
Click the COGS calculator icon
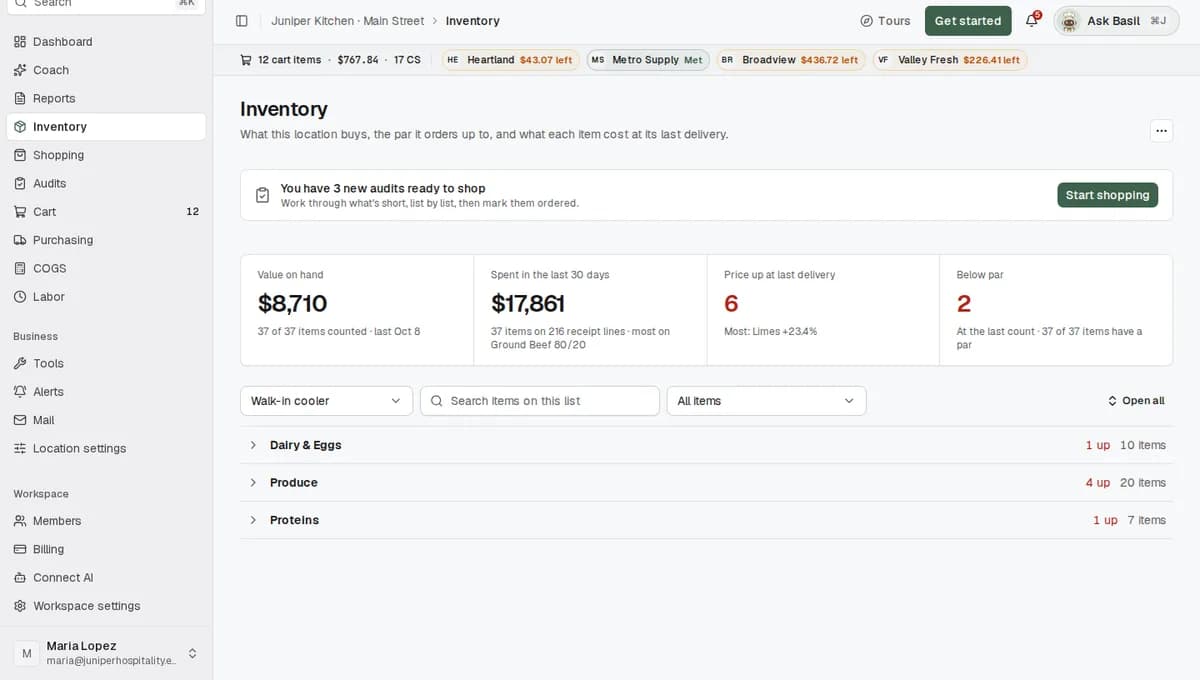pos(20,268)
